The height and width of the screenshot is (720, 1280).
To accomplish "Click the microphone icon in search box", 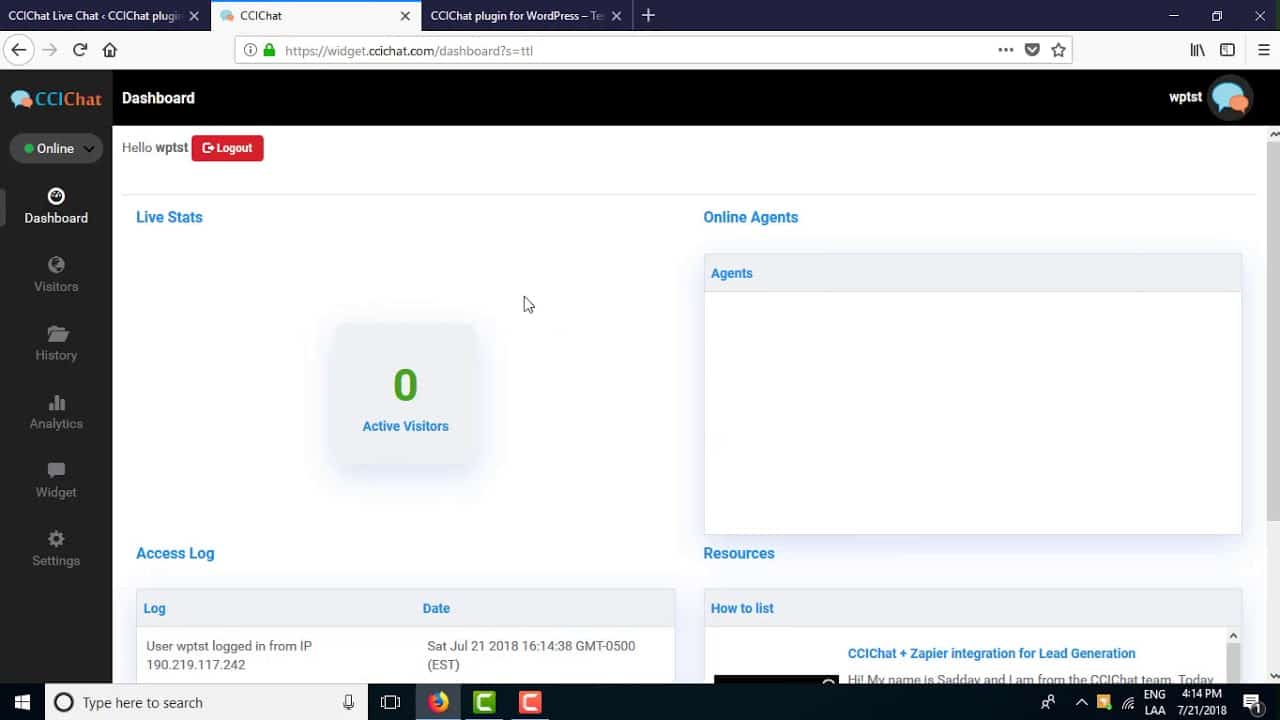I will click(x=348, y=702).
